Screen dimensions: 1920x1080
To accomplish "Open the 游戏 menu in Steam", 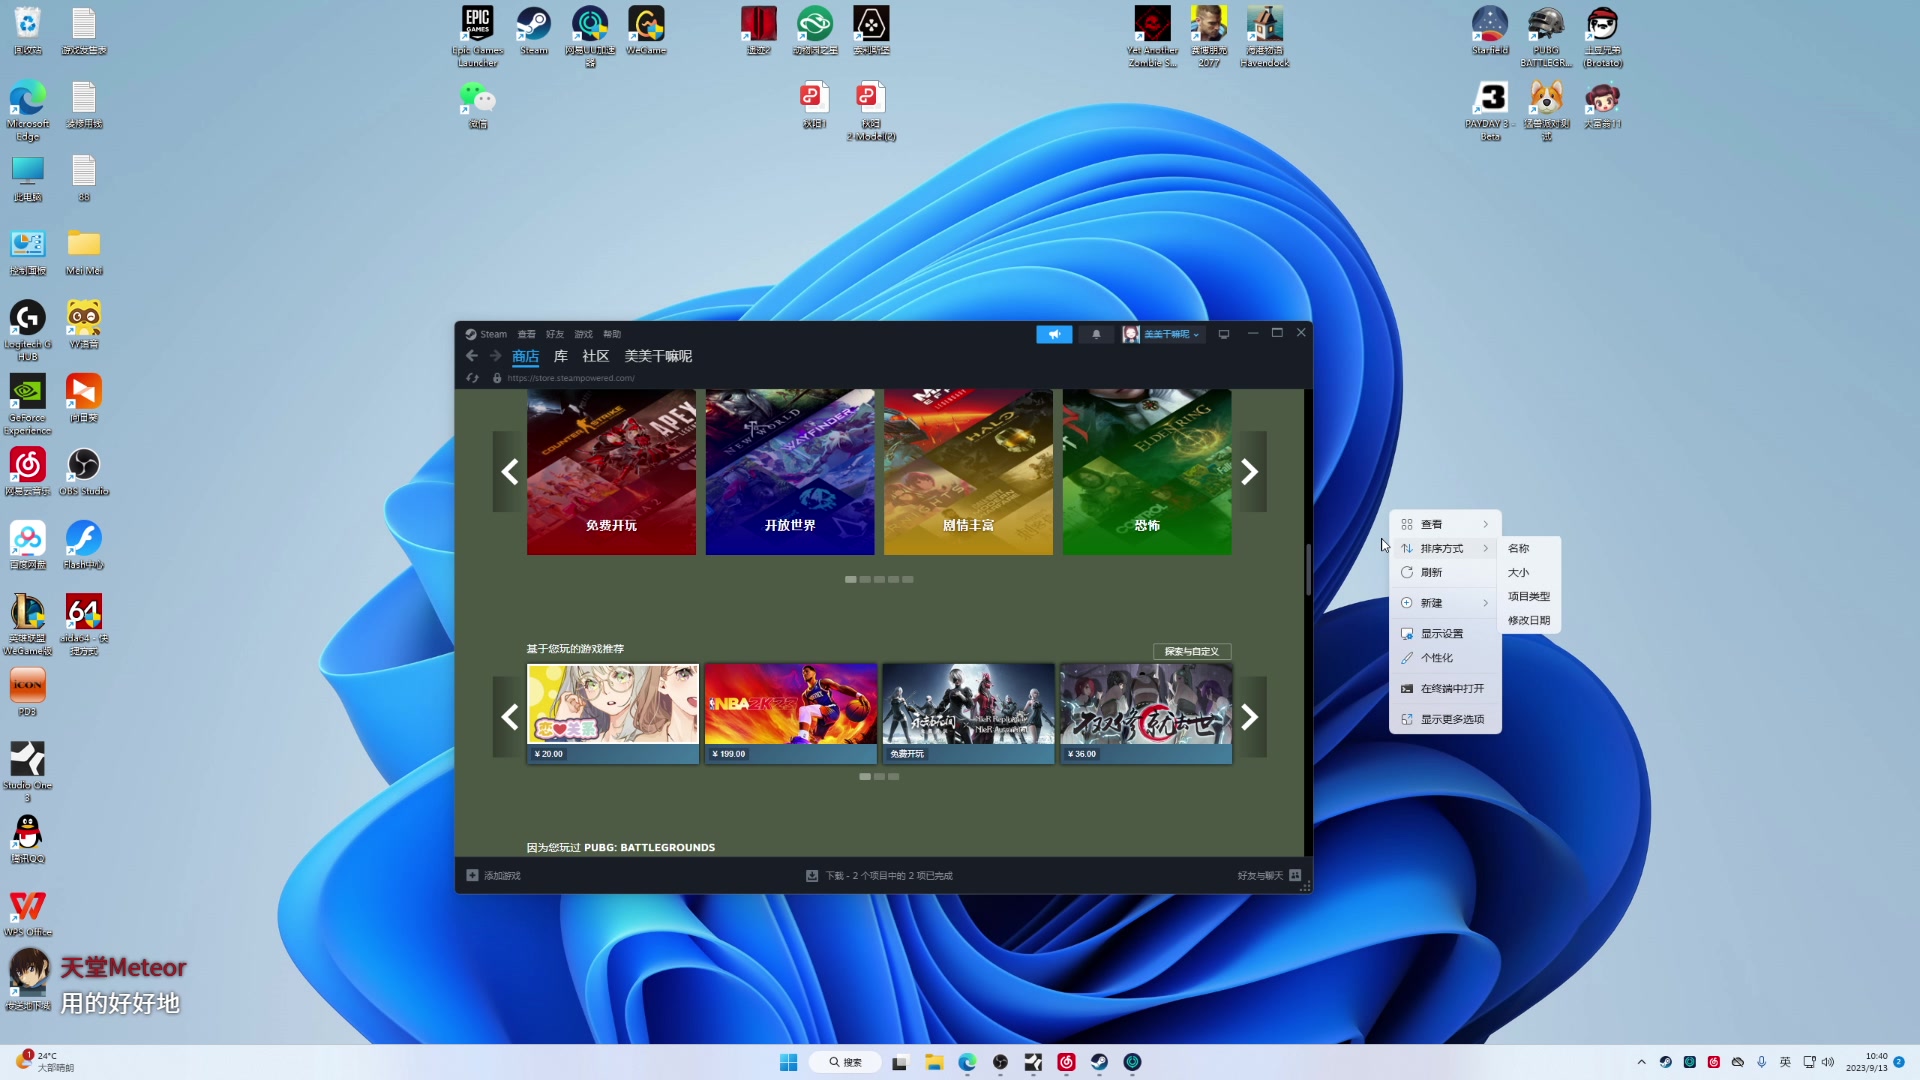I will (x=583, y=334).
